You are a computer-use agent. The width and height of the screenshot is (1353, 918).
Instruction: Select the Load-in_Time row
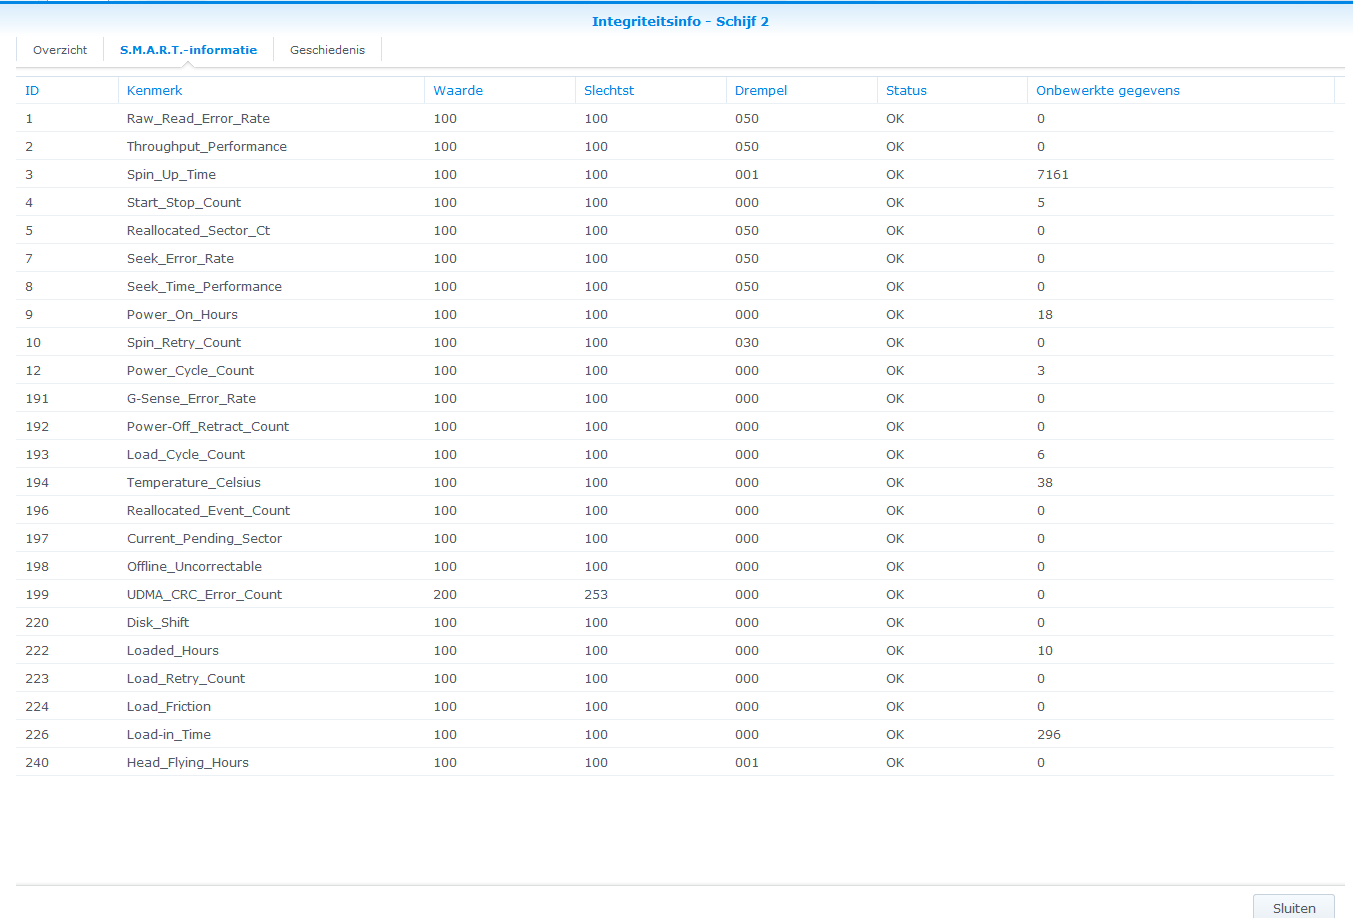point(168,735)
